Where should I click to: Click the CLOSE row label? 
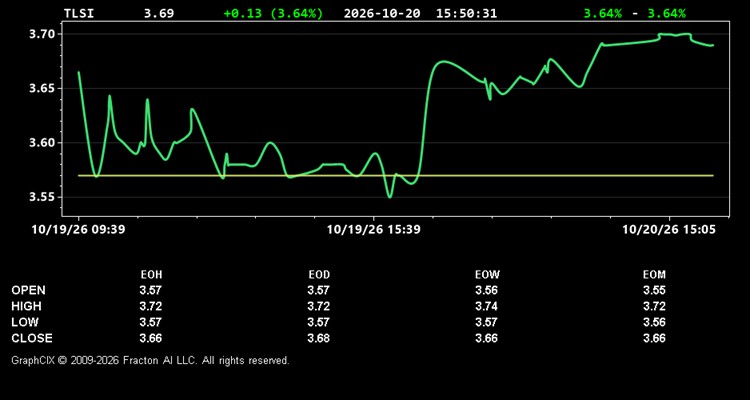[32, 338]
